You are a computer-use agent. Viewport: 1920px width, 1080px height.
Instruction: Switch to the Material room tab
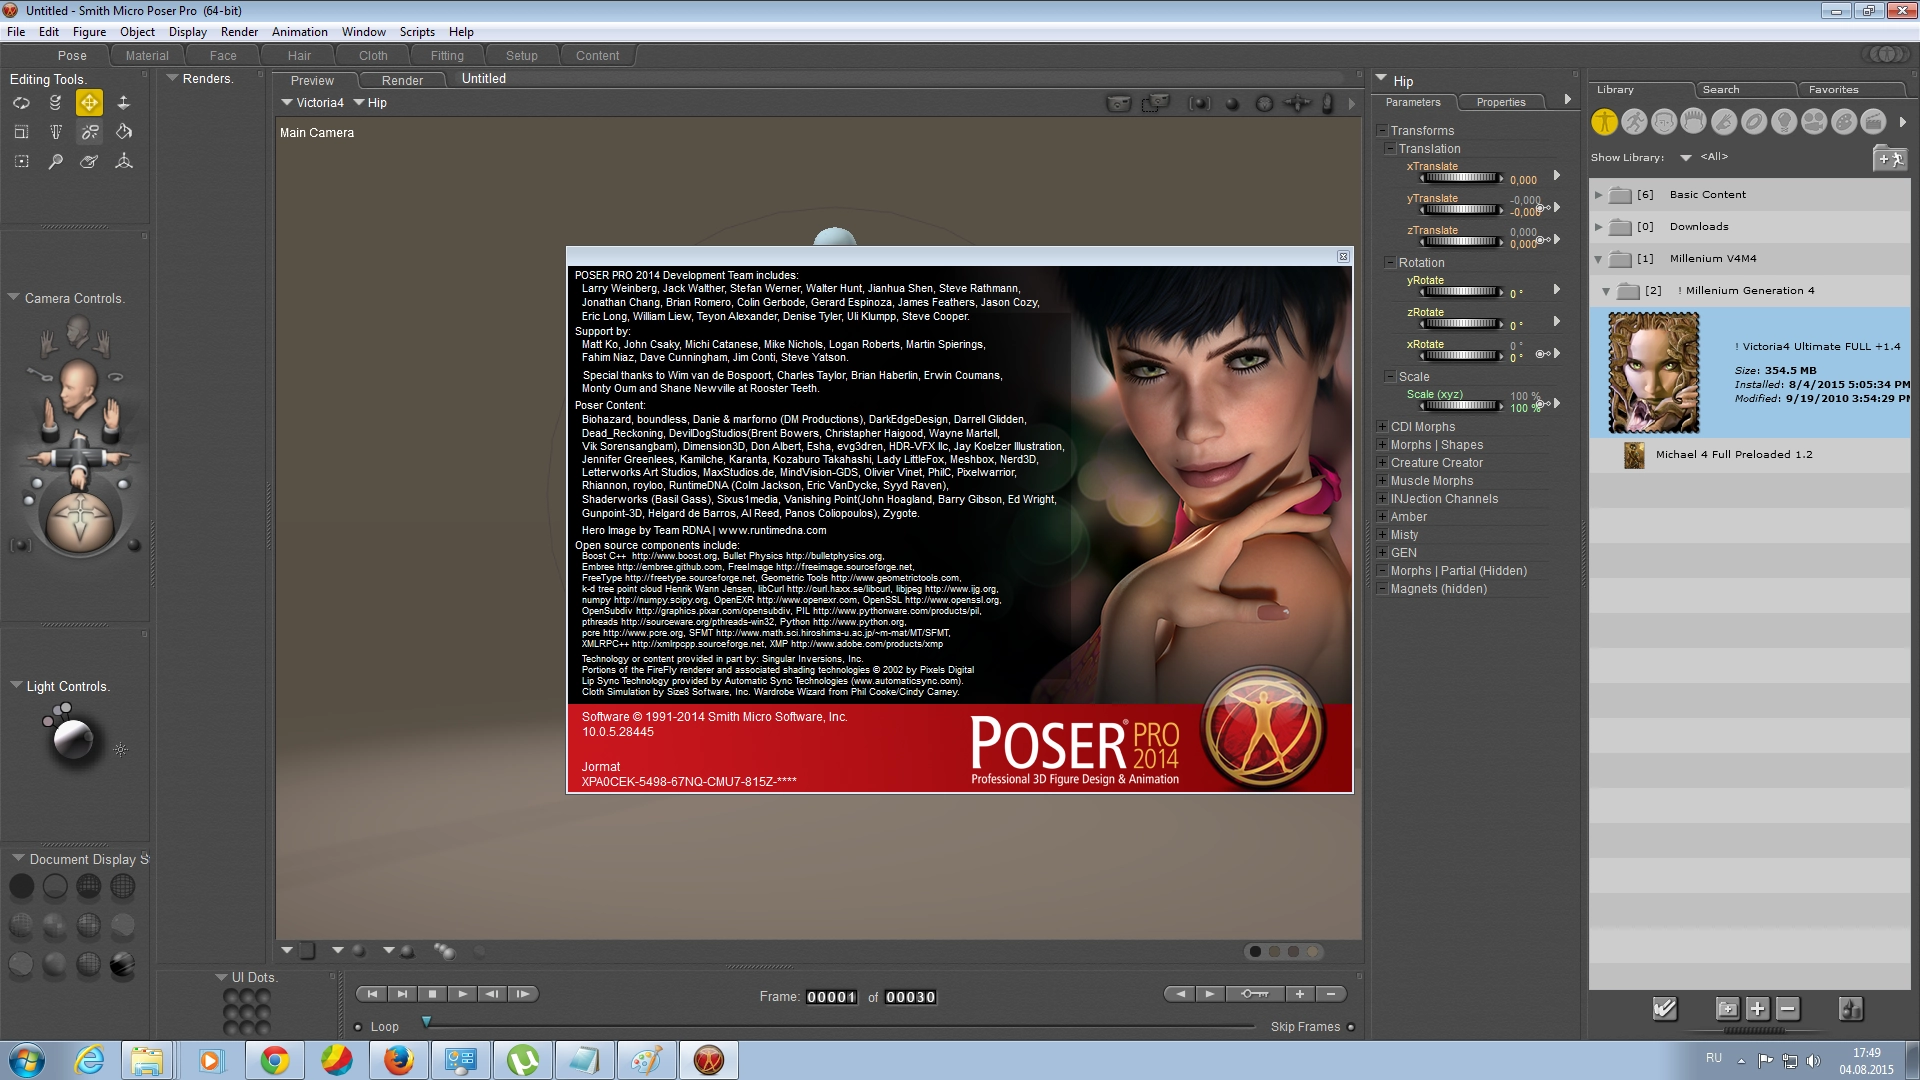coord(147,56)
